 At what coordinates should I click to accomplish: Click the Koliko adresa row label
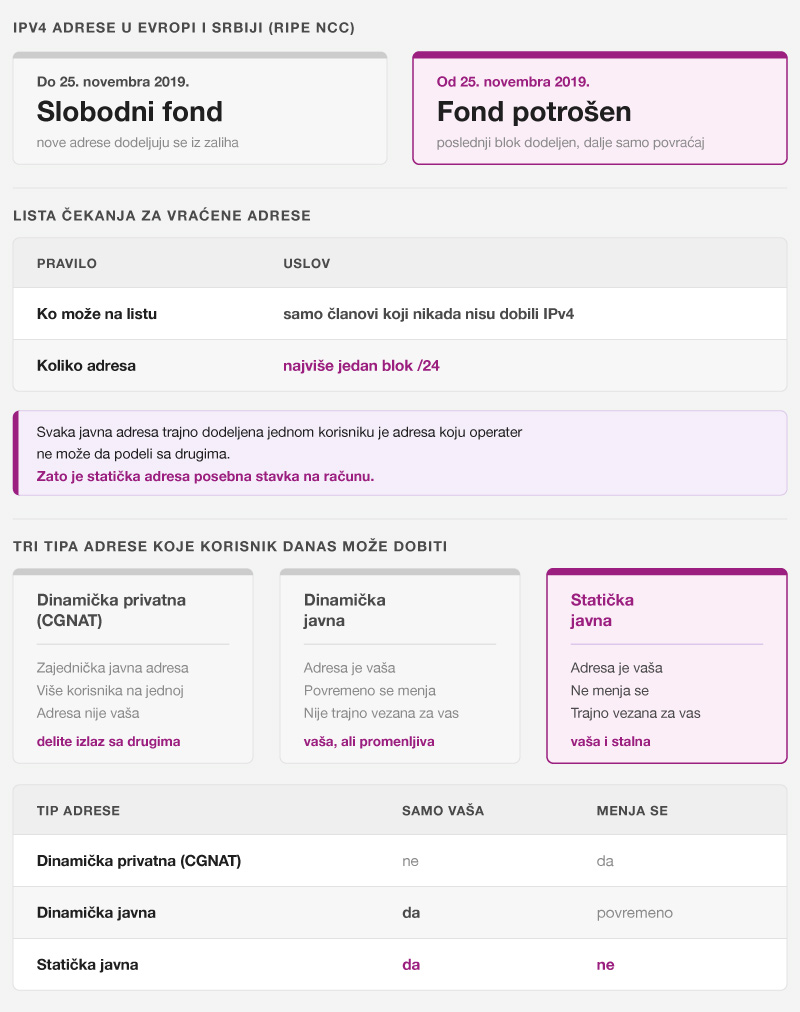86,365
